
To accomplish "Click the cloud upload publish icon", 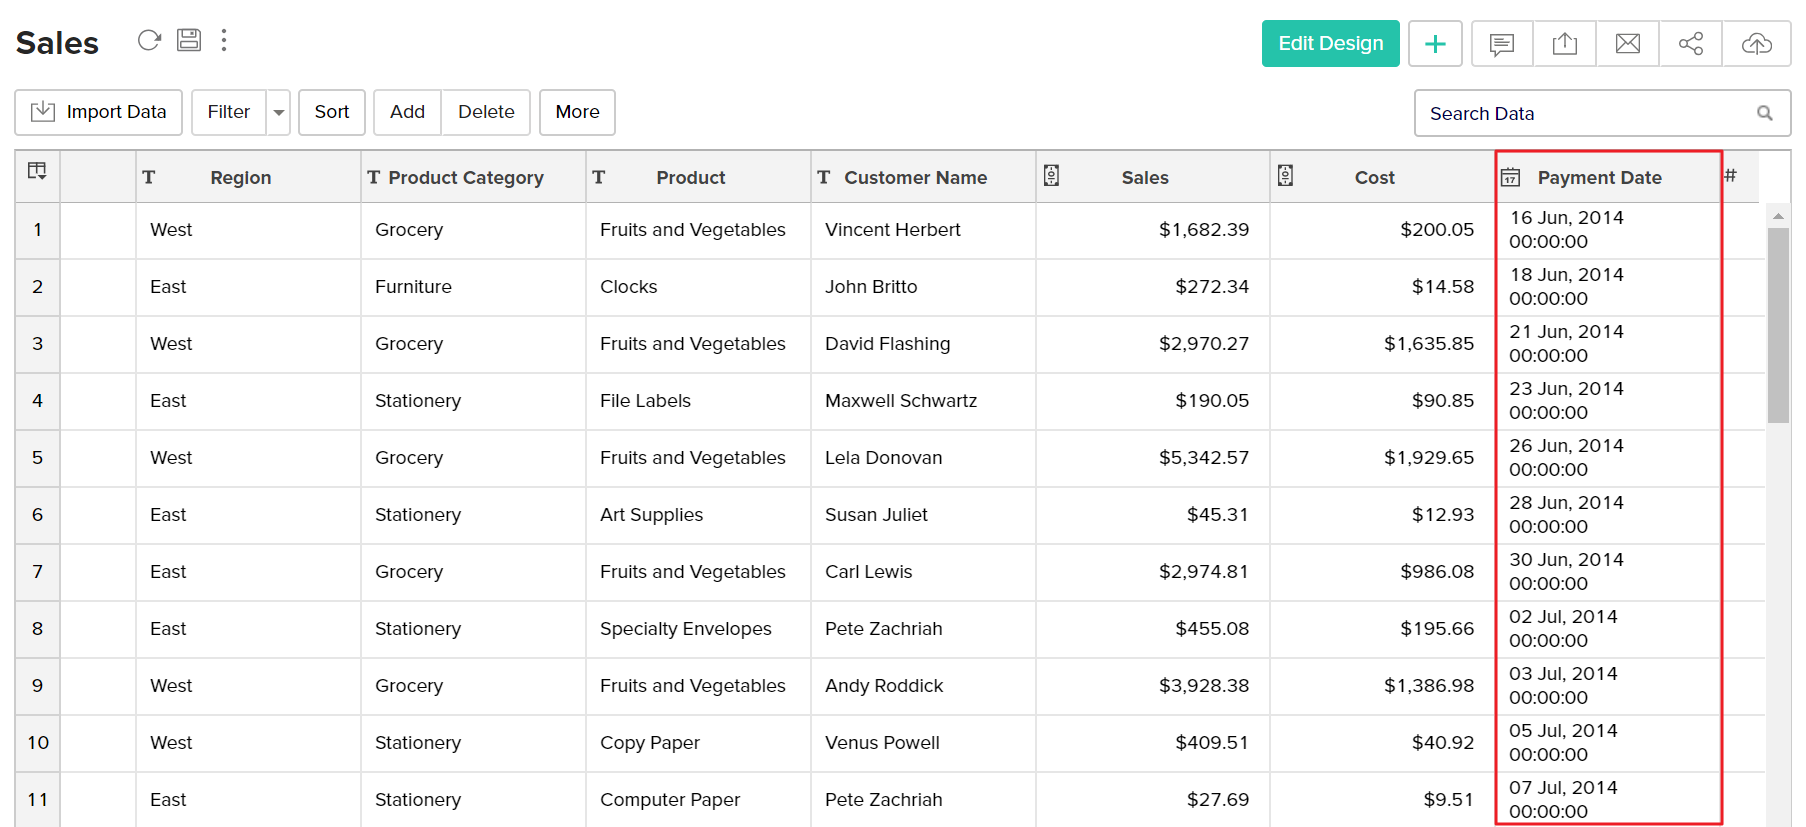I will pos(1756,44).
